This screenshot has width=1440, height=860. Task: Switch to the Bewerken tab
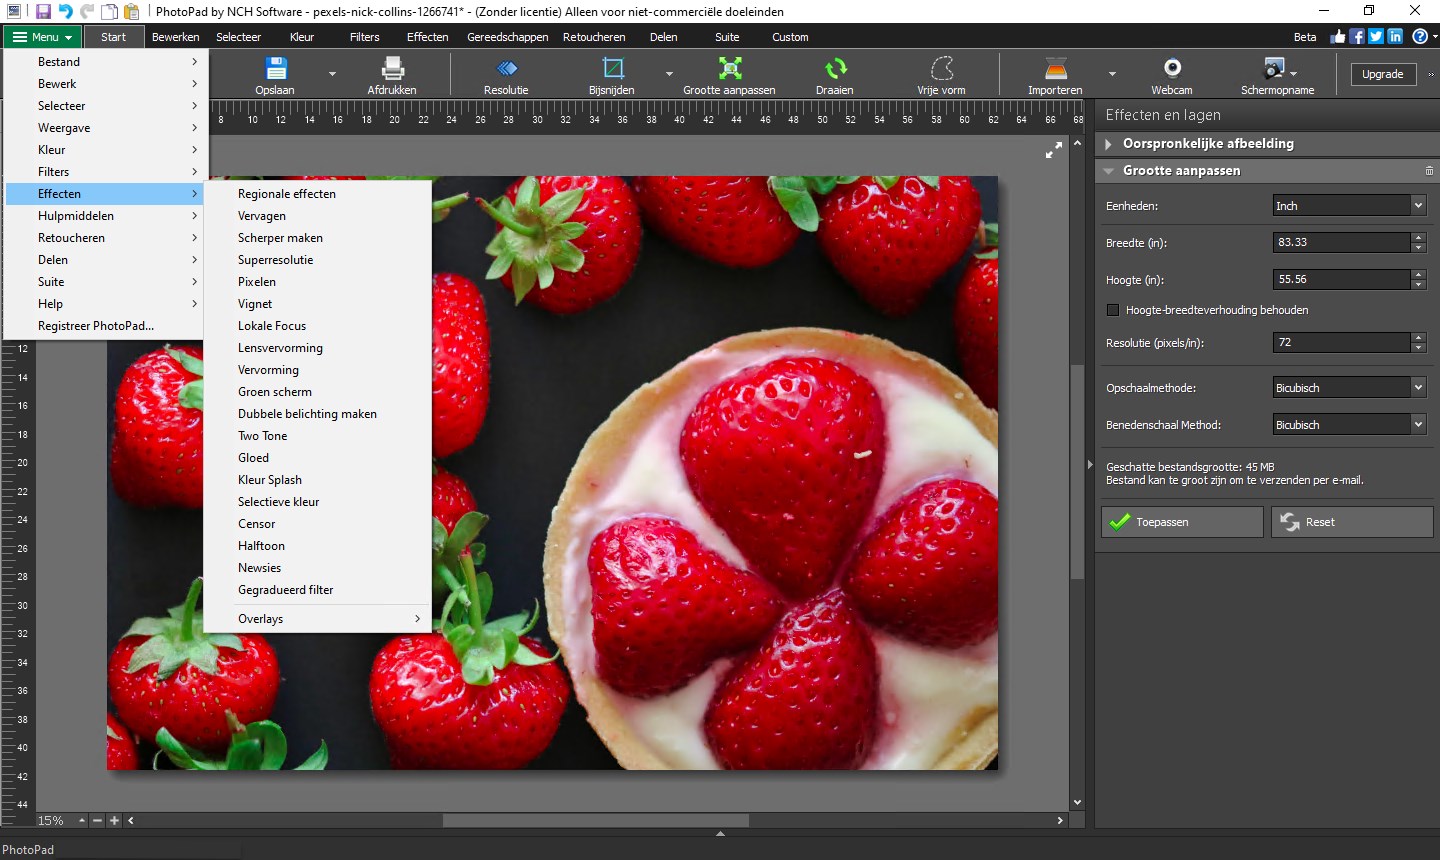click(175, 37)
